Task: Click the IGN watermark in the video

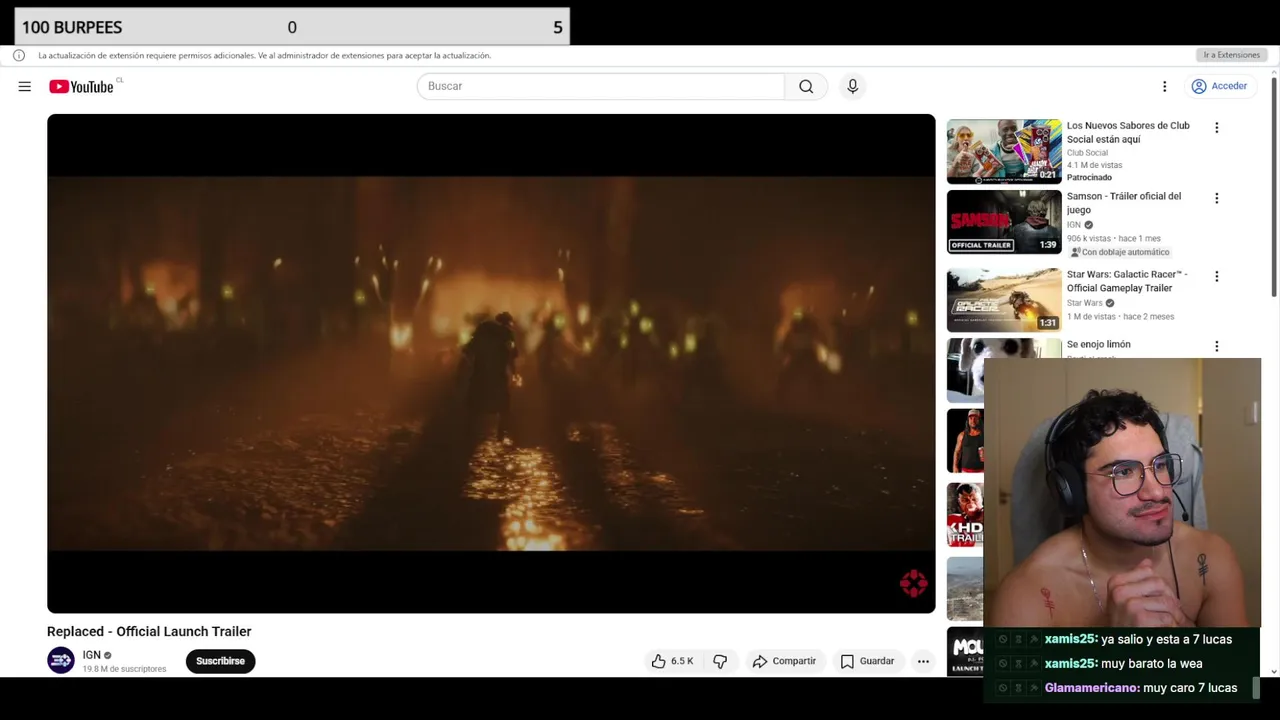Action: tap(913, 583)
